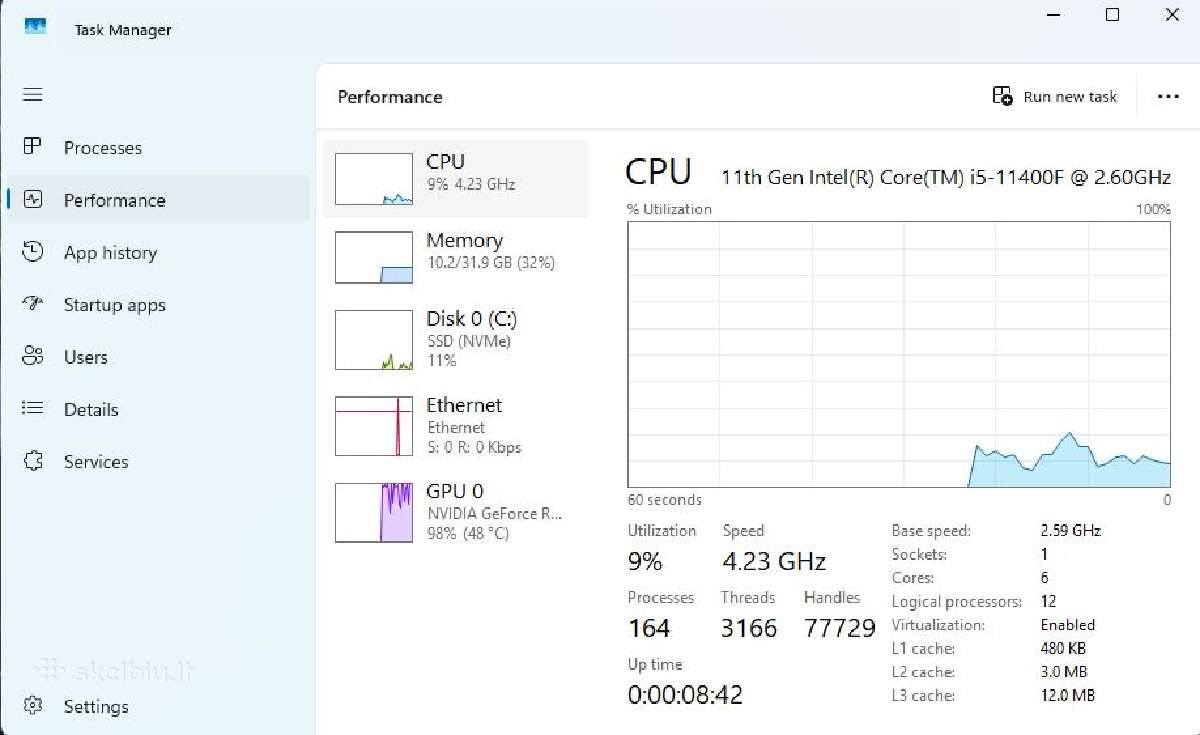The height and width of the screenshot is (735, 1200).
Task: Select the Memory usage graph thumbnail
Action: click(373, 257)
